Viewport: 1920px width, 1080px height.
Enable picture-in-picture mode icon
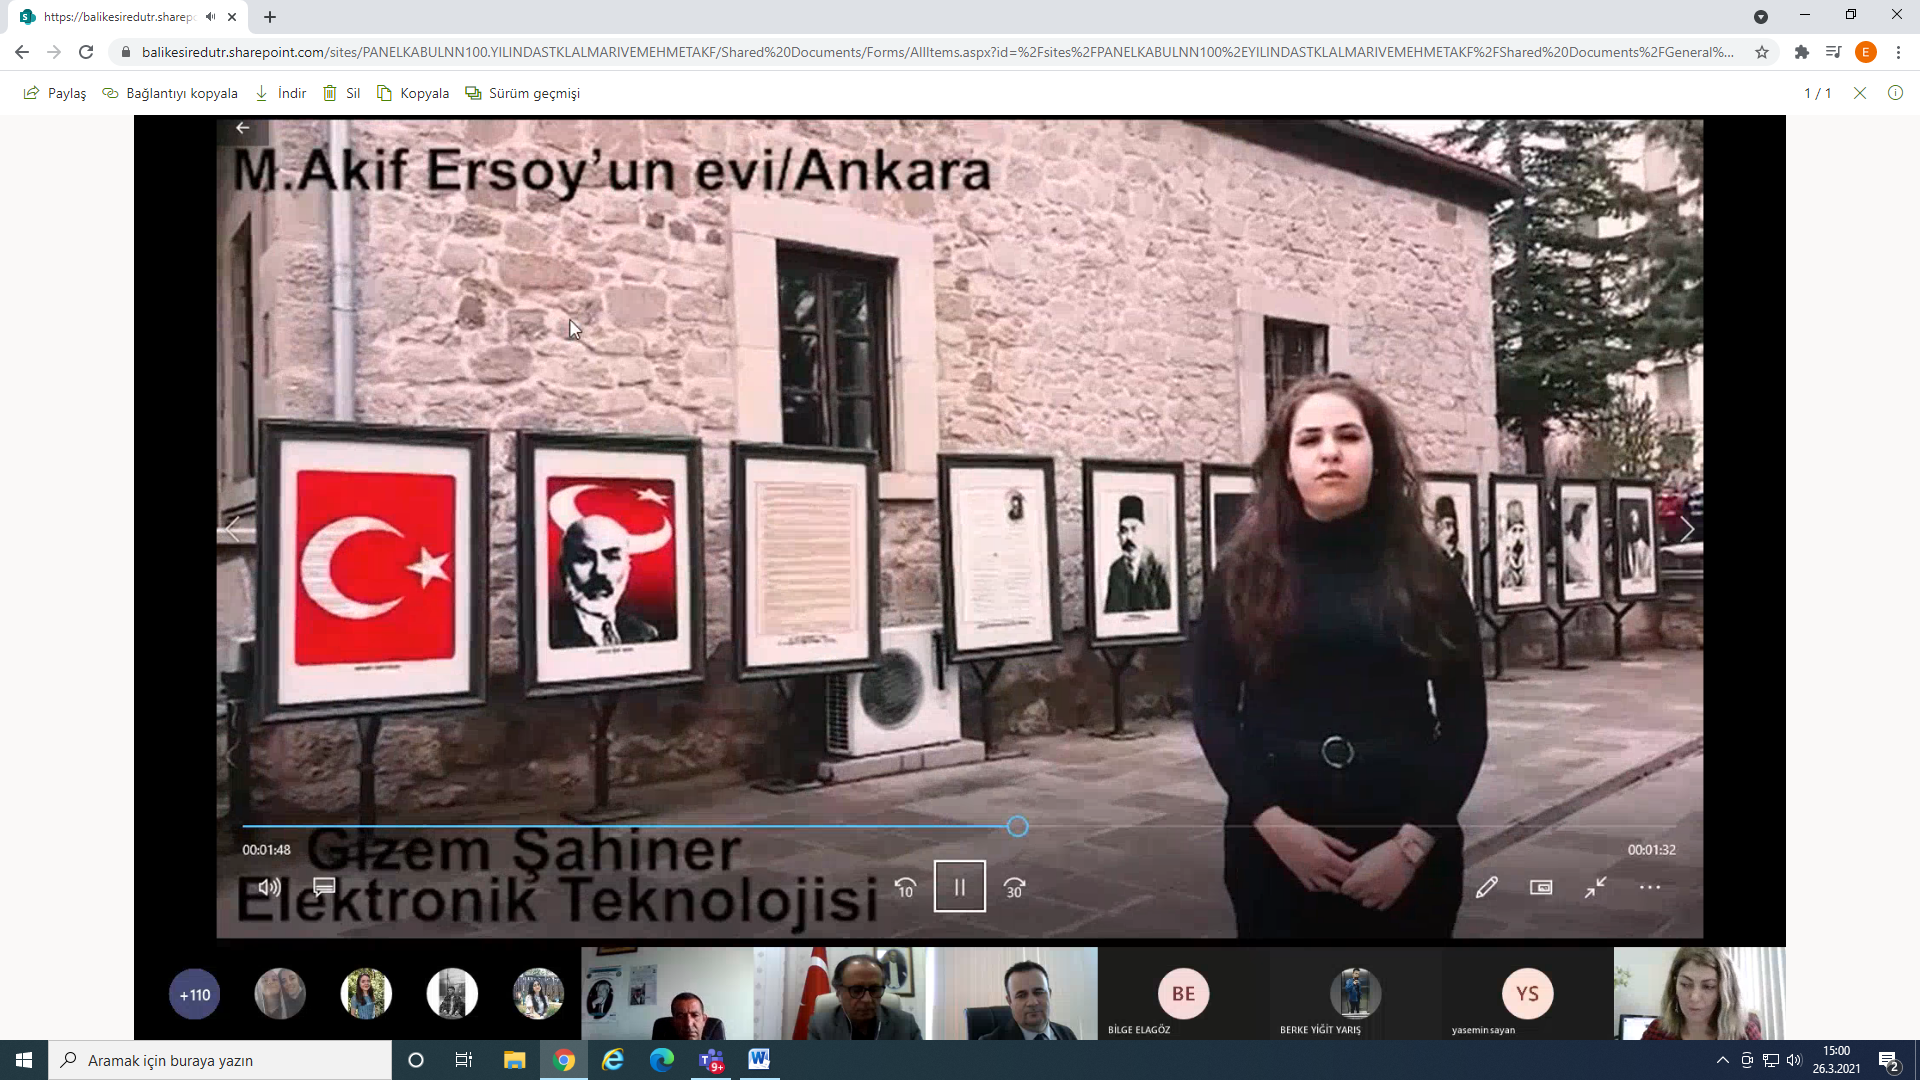coord(1541,887)
